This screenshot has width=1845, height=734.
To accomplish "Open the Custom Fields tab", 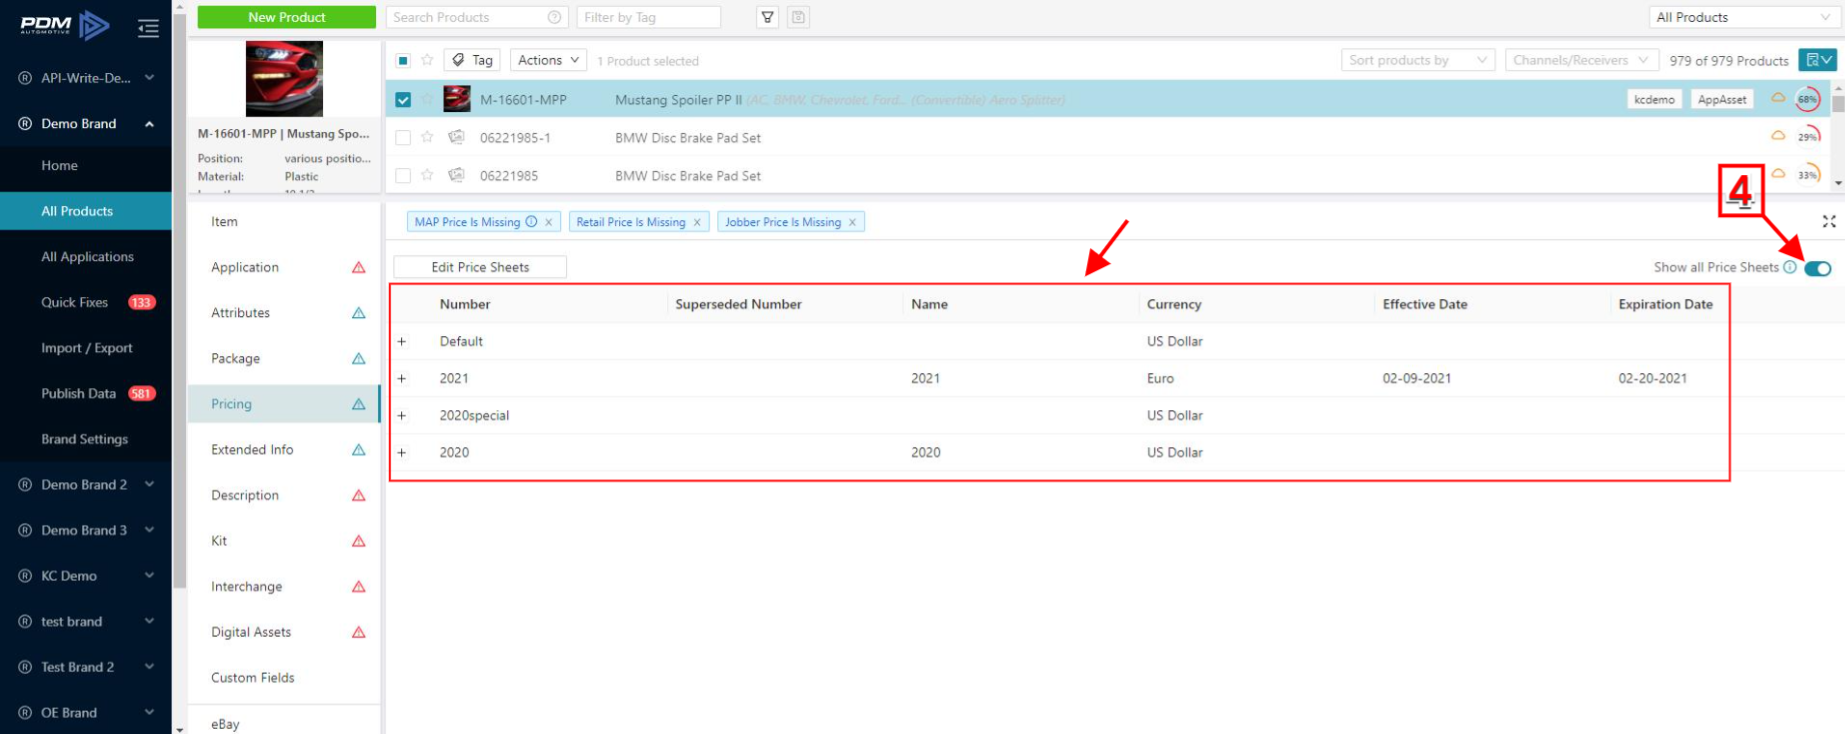I will (x=283, y=678).
